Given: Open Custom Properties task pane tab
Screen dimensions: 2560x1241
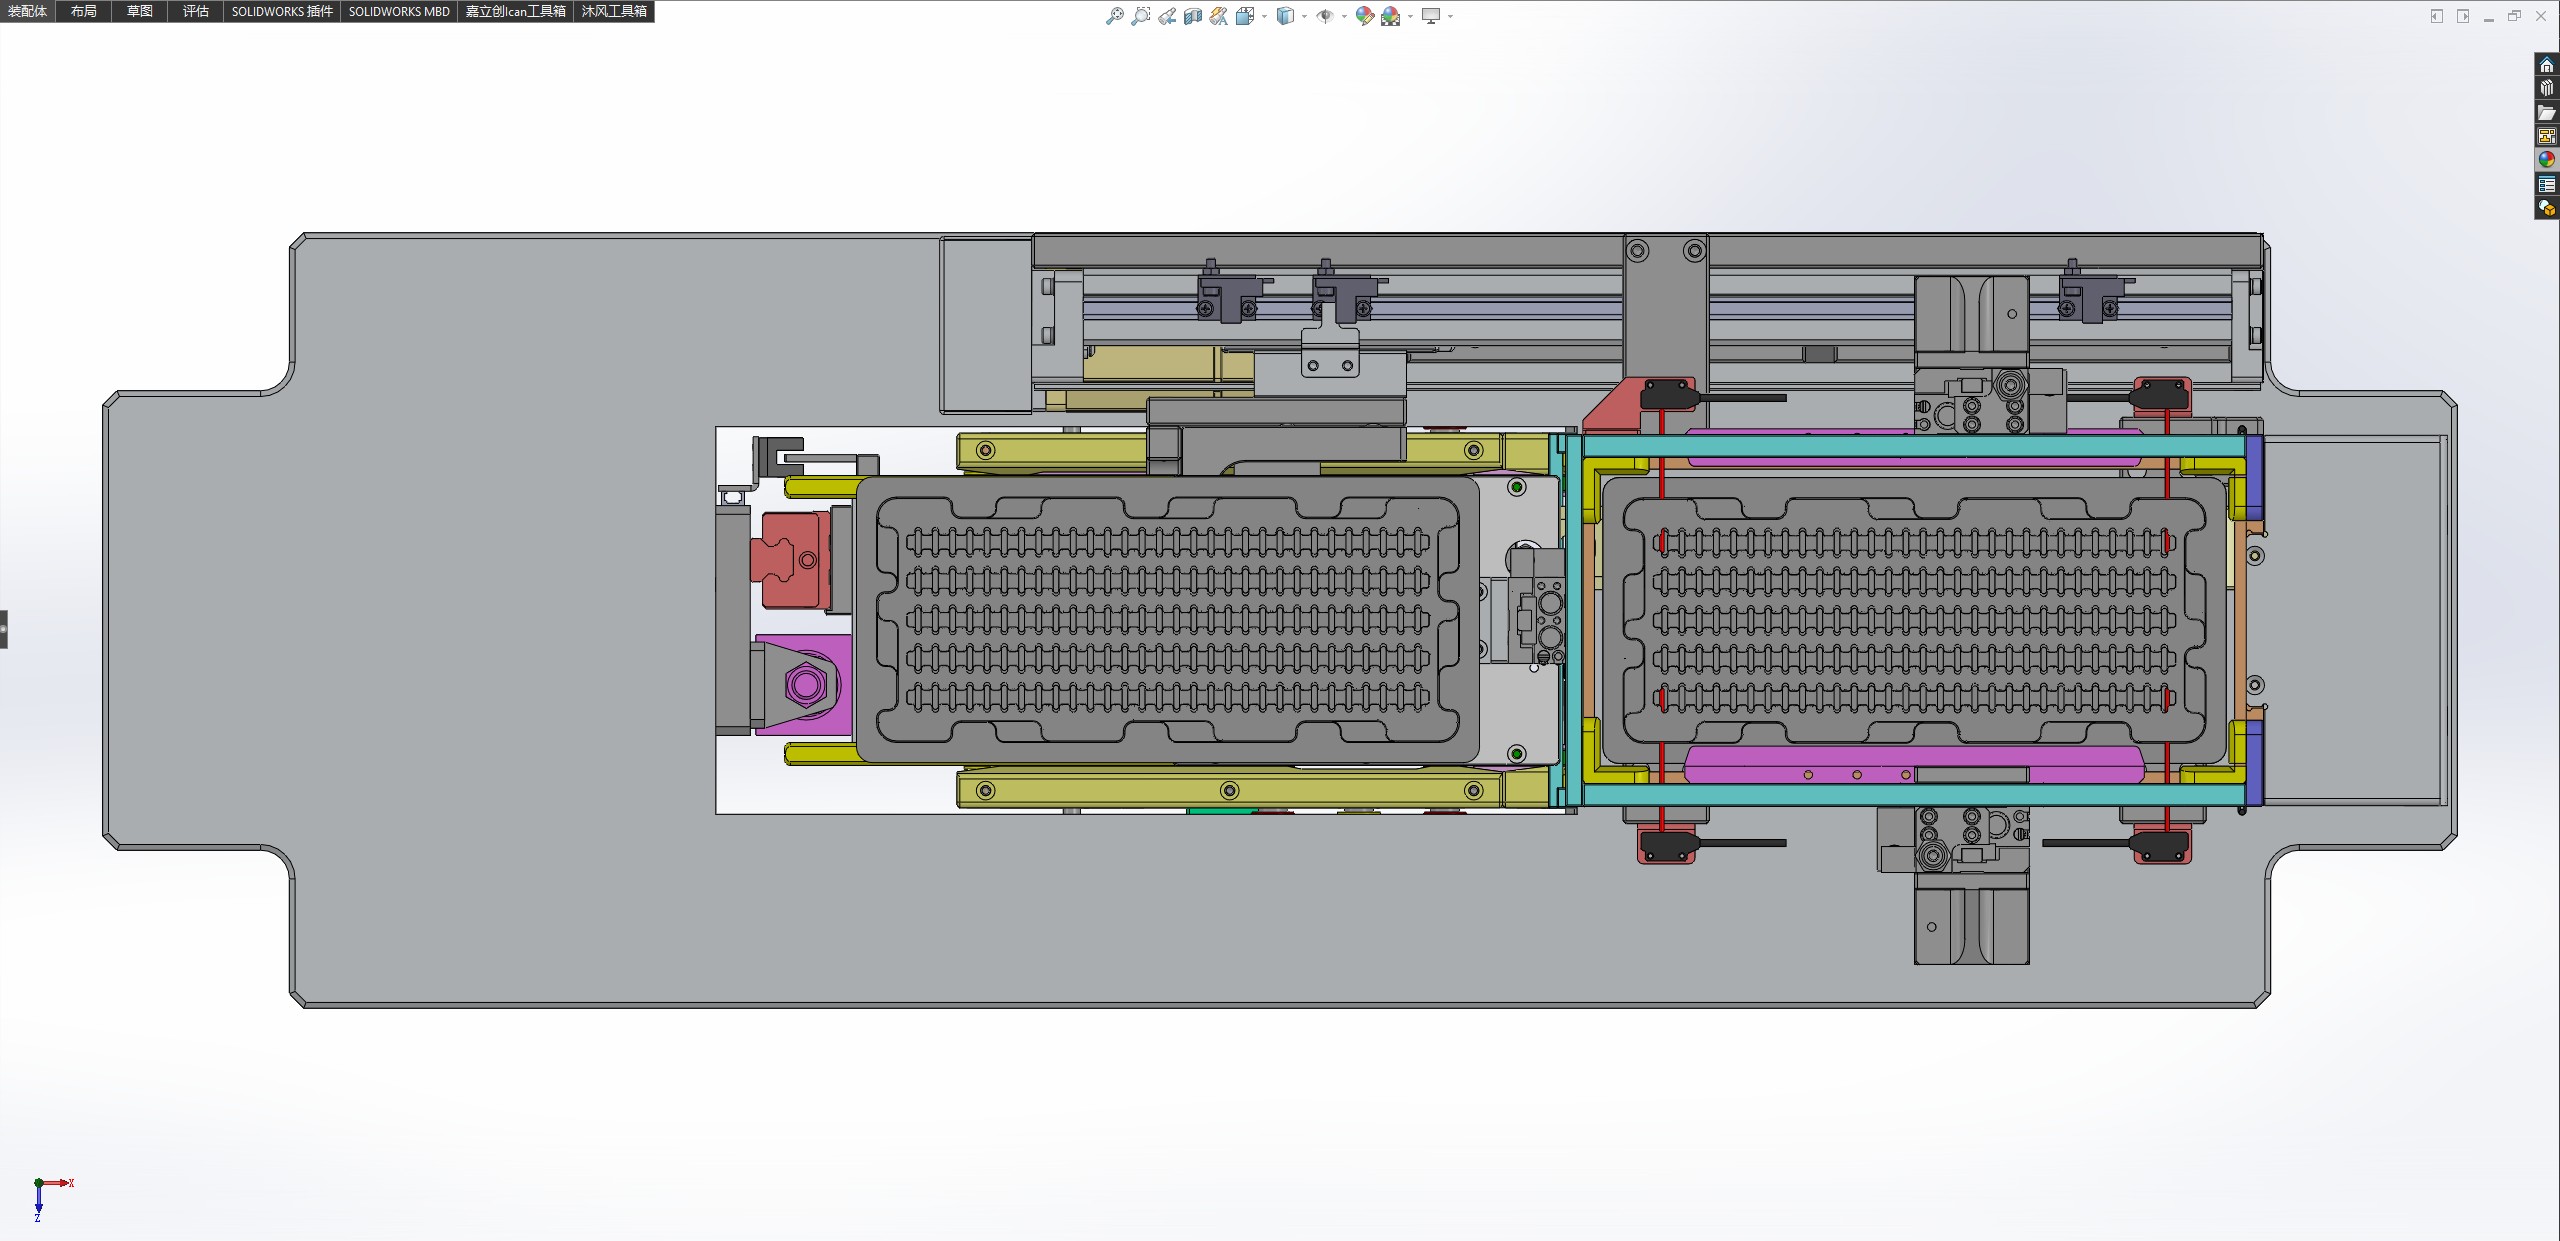Looking at the screenshot, I should tap(2546, 184).
